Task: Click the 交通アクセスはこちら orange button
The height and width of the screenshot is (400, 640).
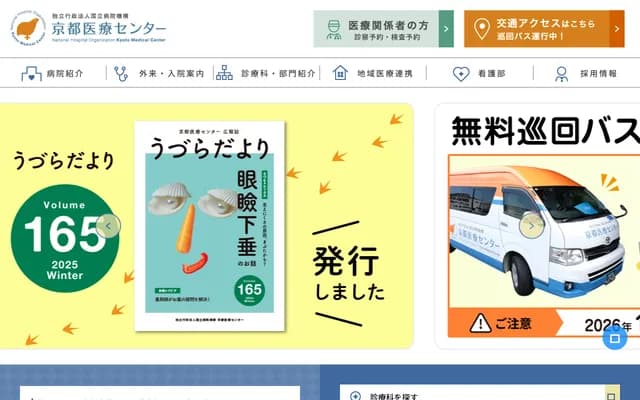Action: pos(544,29)
